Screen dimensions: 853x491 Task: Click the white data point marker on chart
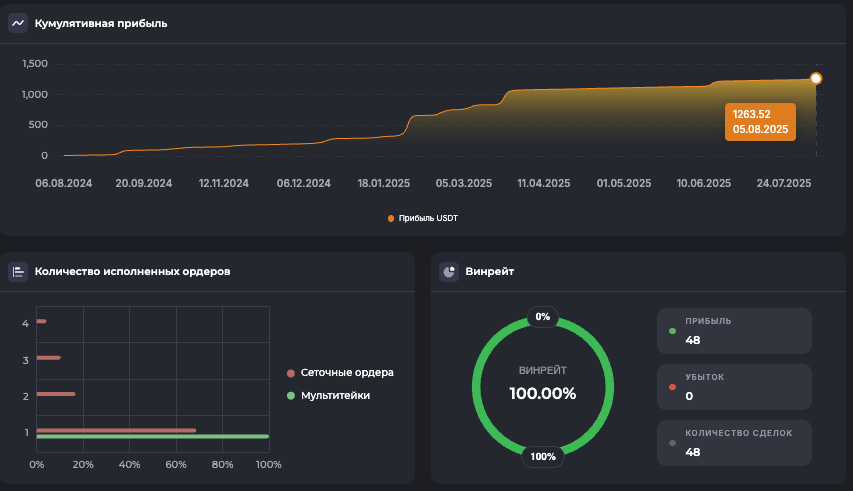tap(816, 79)
